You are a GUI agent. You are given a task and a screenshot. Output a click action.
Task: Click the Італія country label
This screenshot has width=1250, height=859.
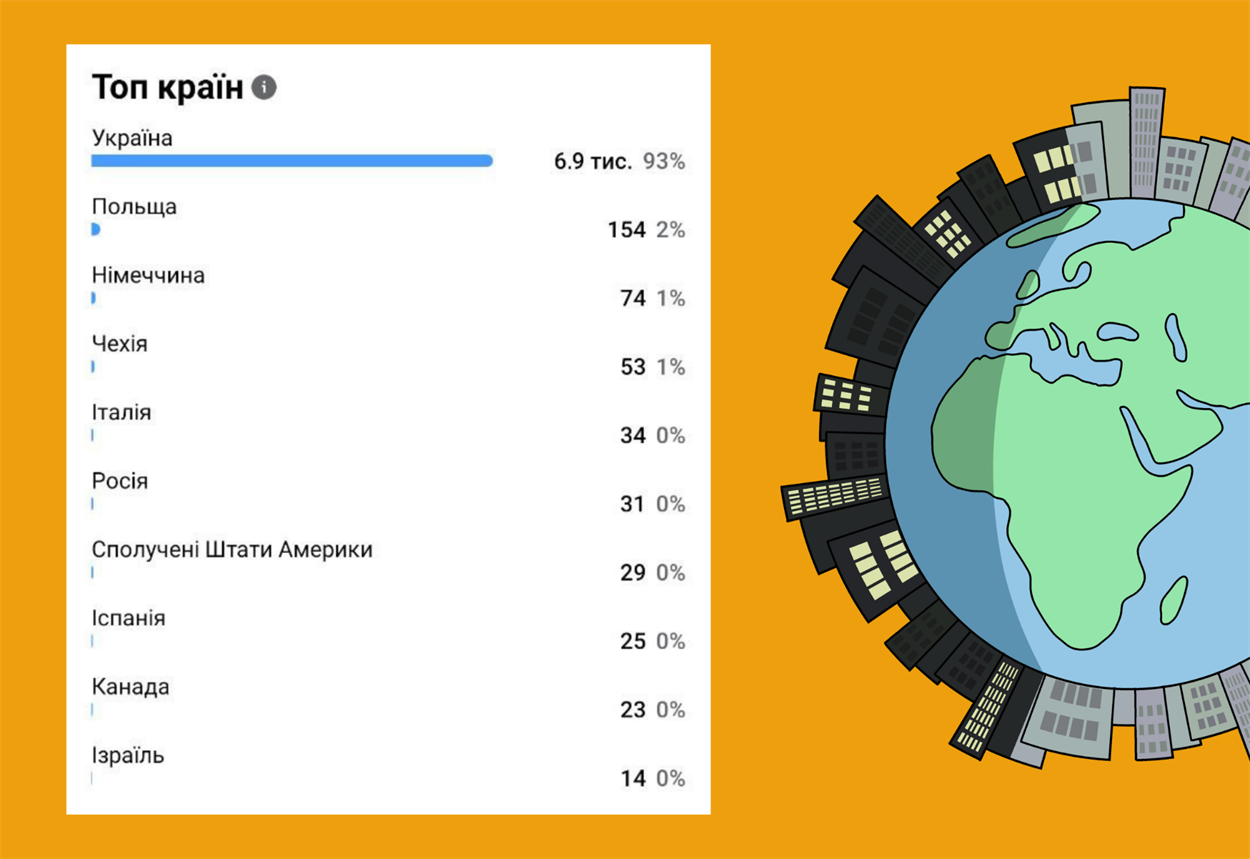point(121,412)
